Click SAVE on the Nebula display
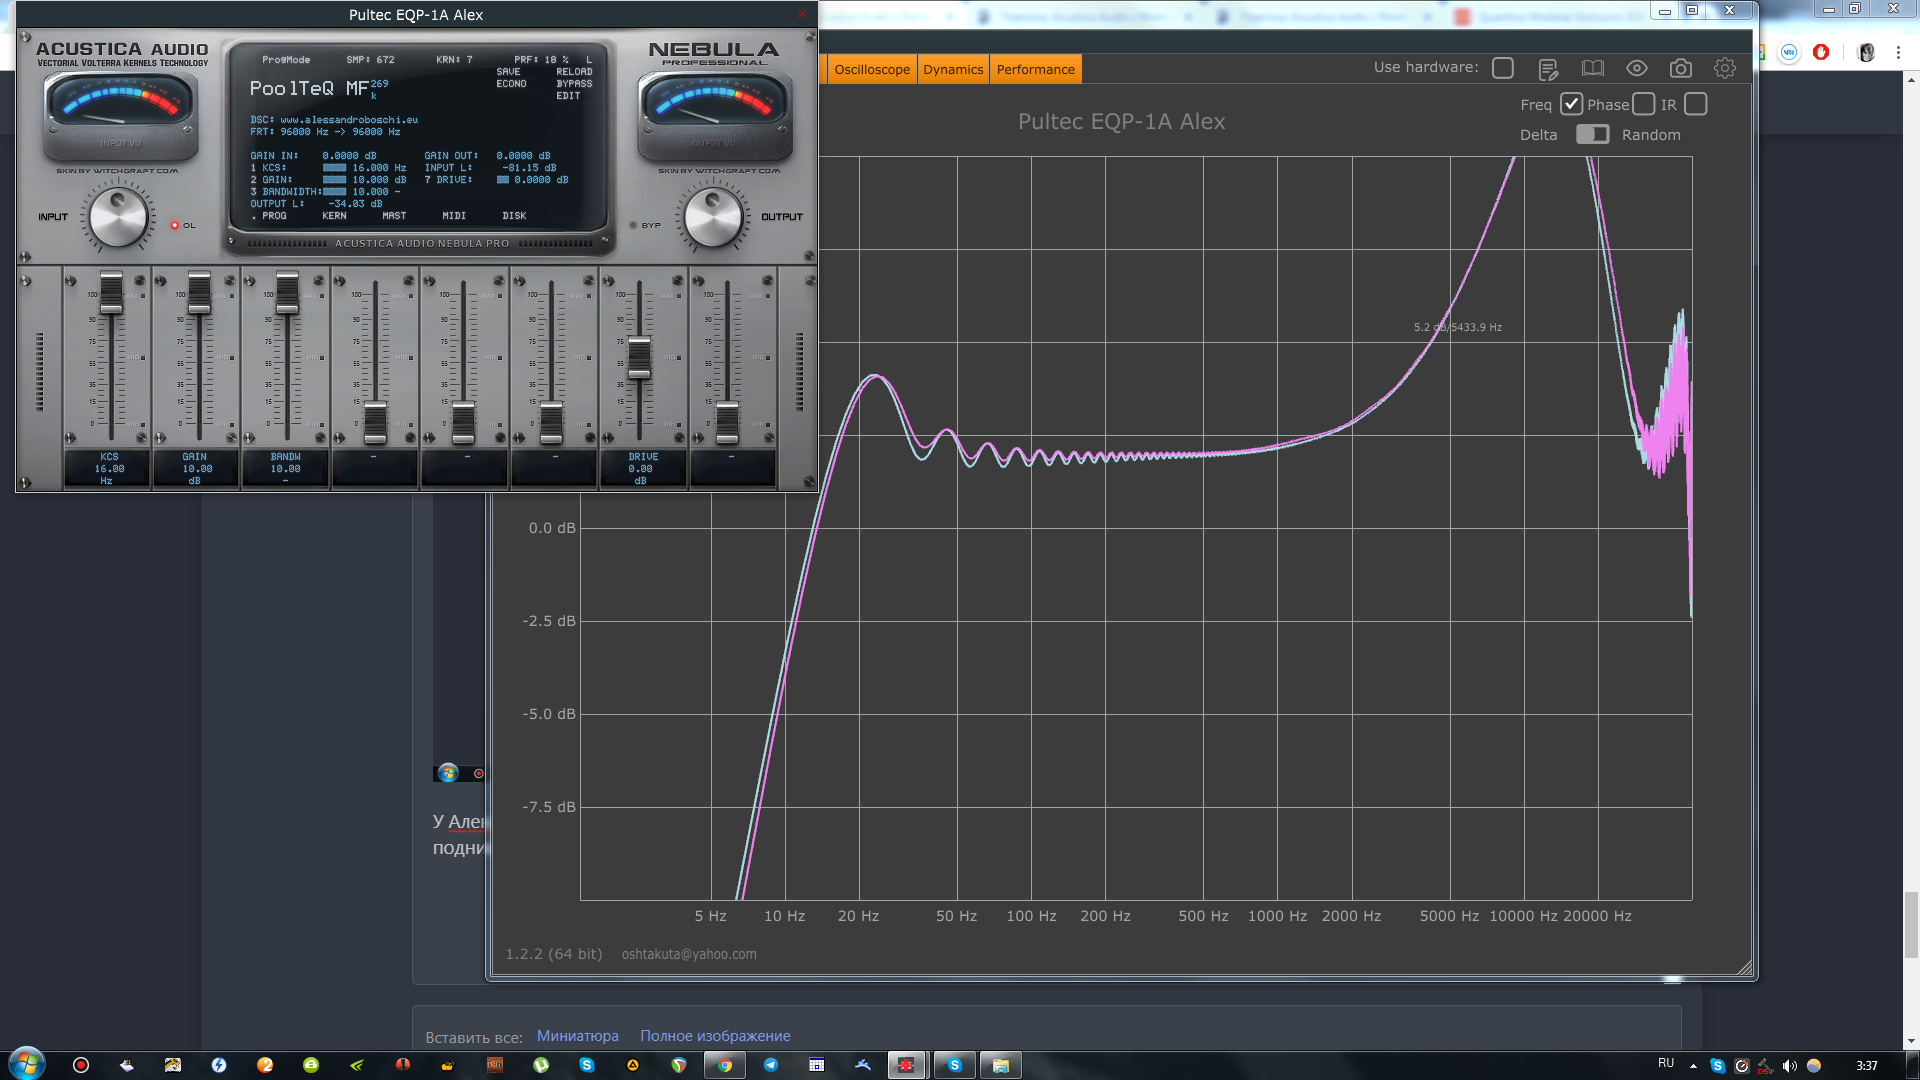The width and height of the screenshot is (1920, 1080). tap(508, 72)
